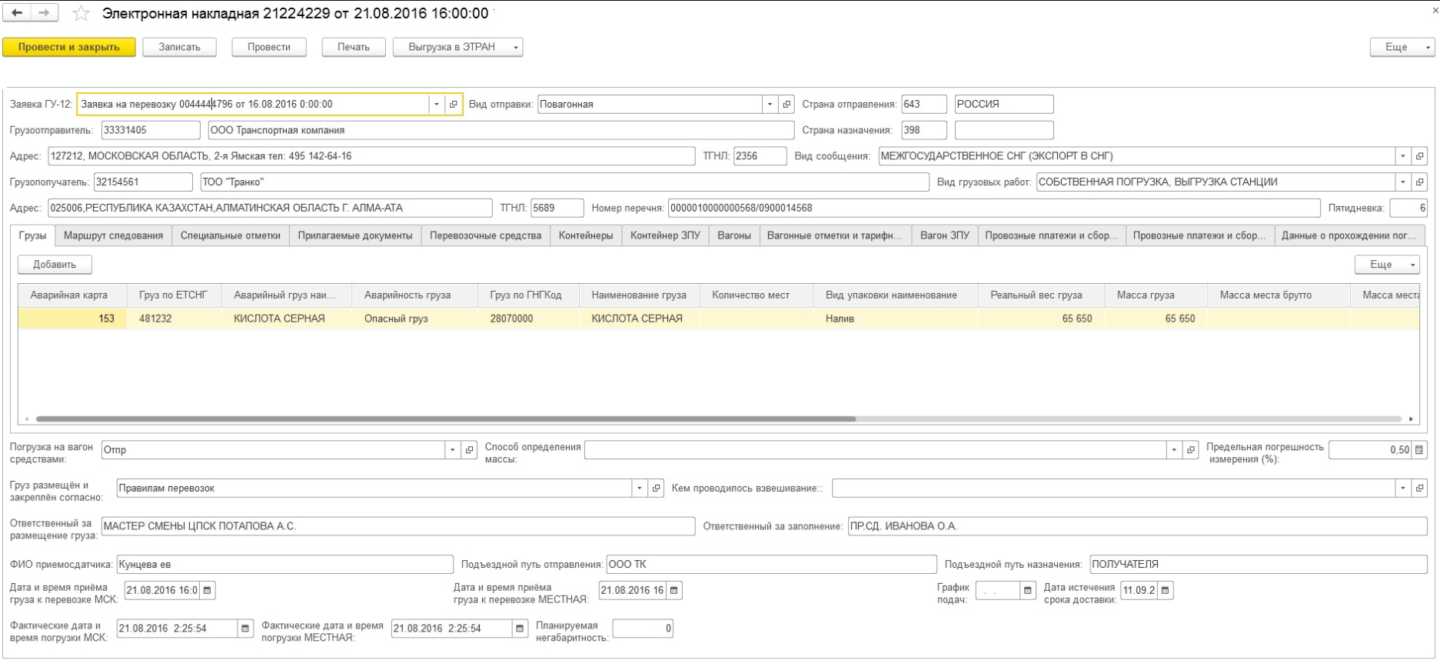Sort by the Аварийная карта column header
This screenshot has width=1440, height=667.
(72, 295)
